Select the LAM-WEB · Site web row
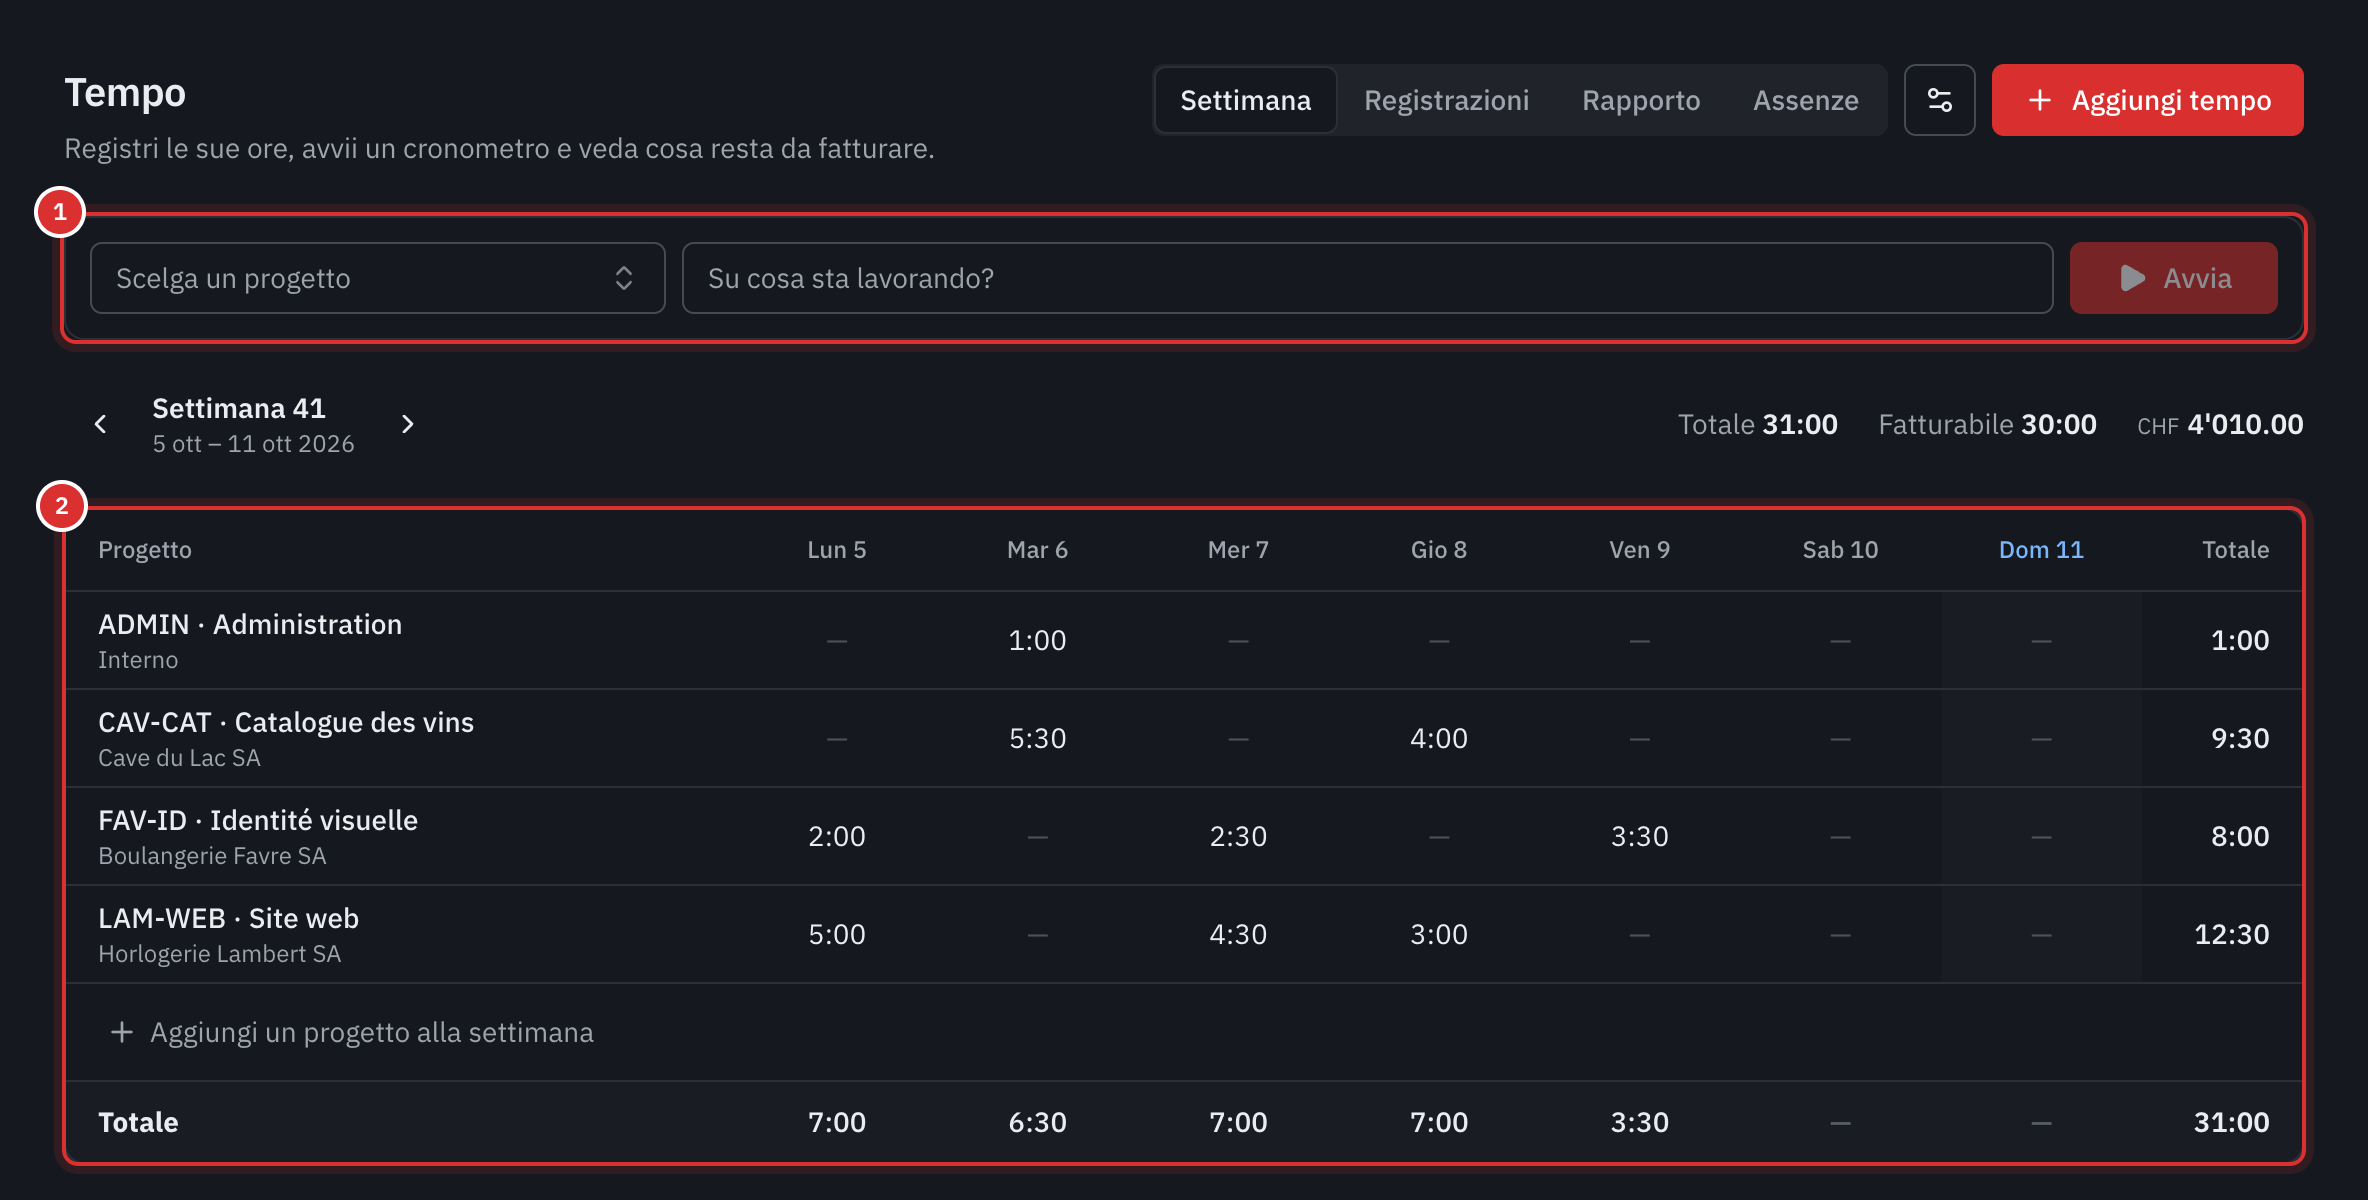The height and width of the screenshot is (1200, 2368). 1183,934
